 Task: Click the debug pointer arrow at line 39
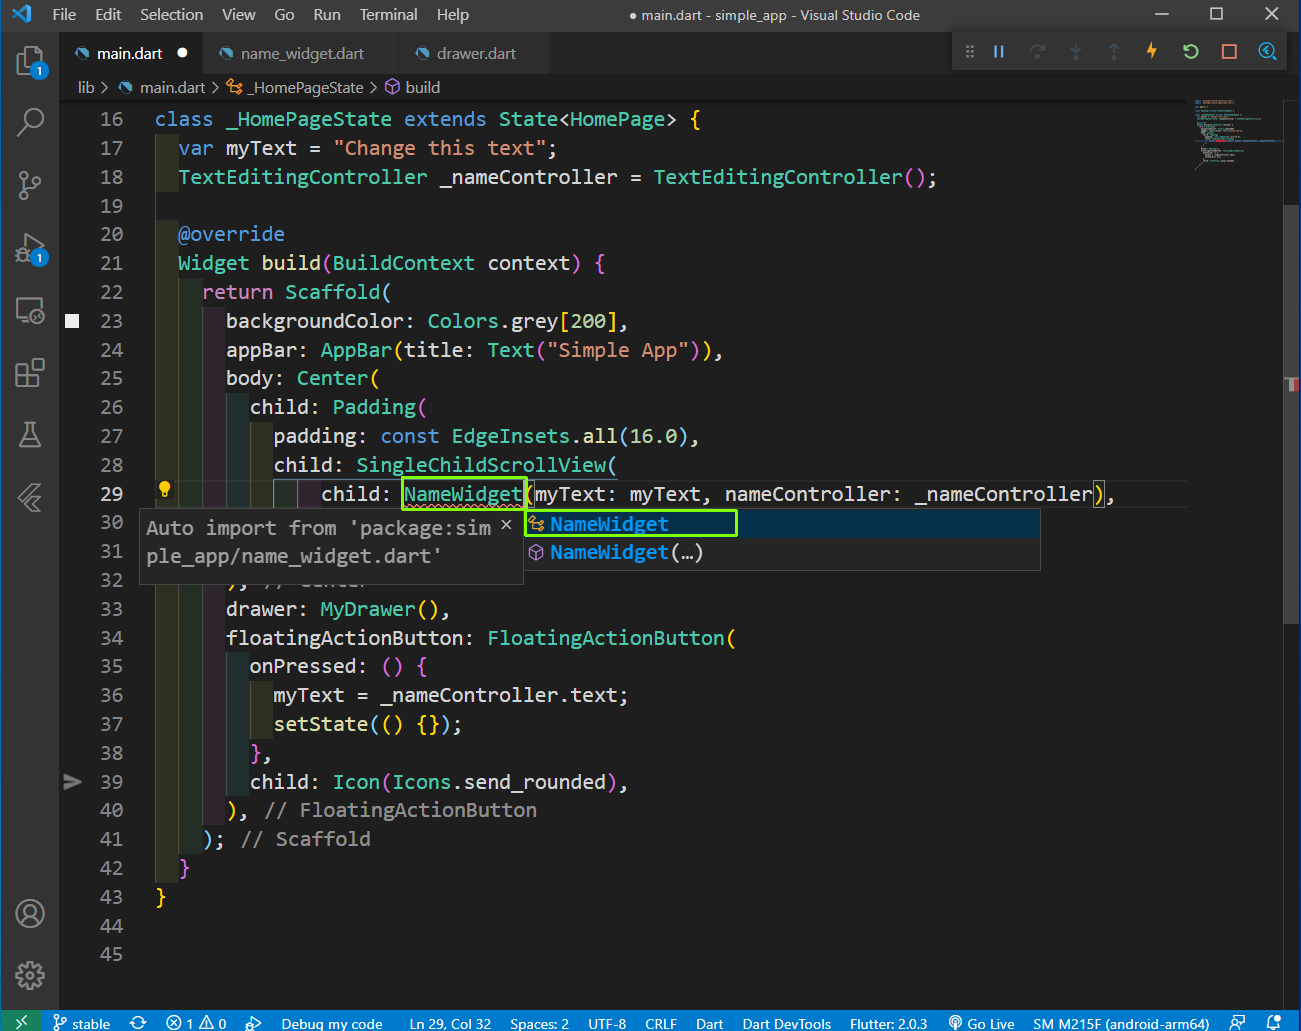(x=72, y=782)
